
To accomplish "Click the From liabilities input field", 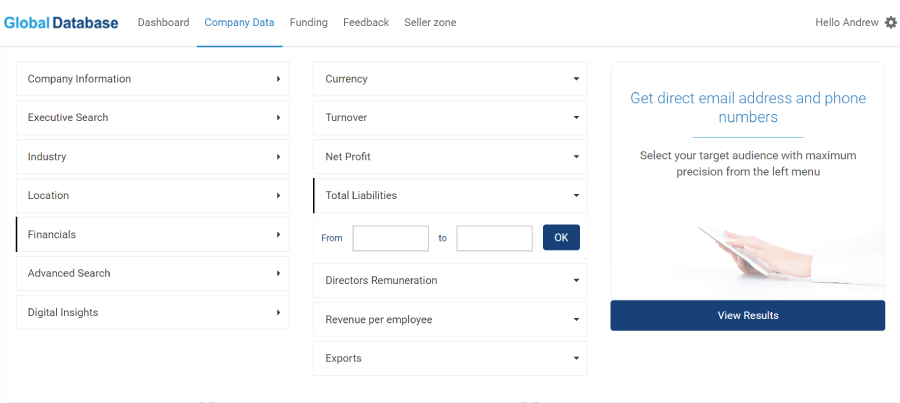I will 390,238.
